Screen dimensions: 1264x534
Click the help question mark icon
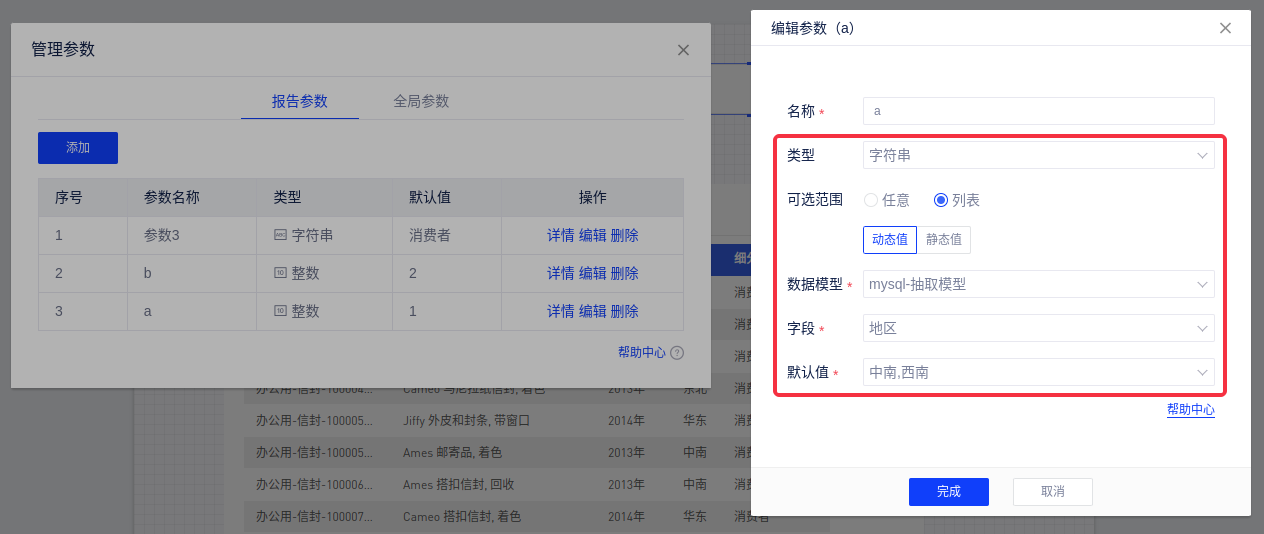(x=677, y=353)
